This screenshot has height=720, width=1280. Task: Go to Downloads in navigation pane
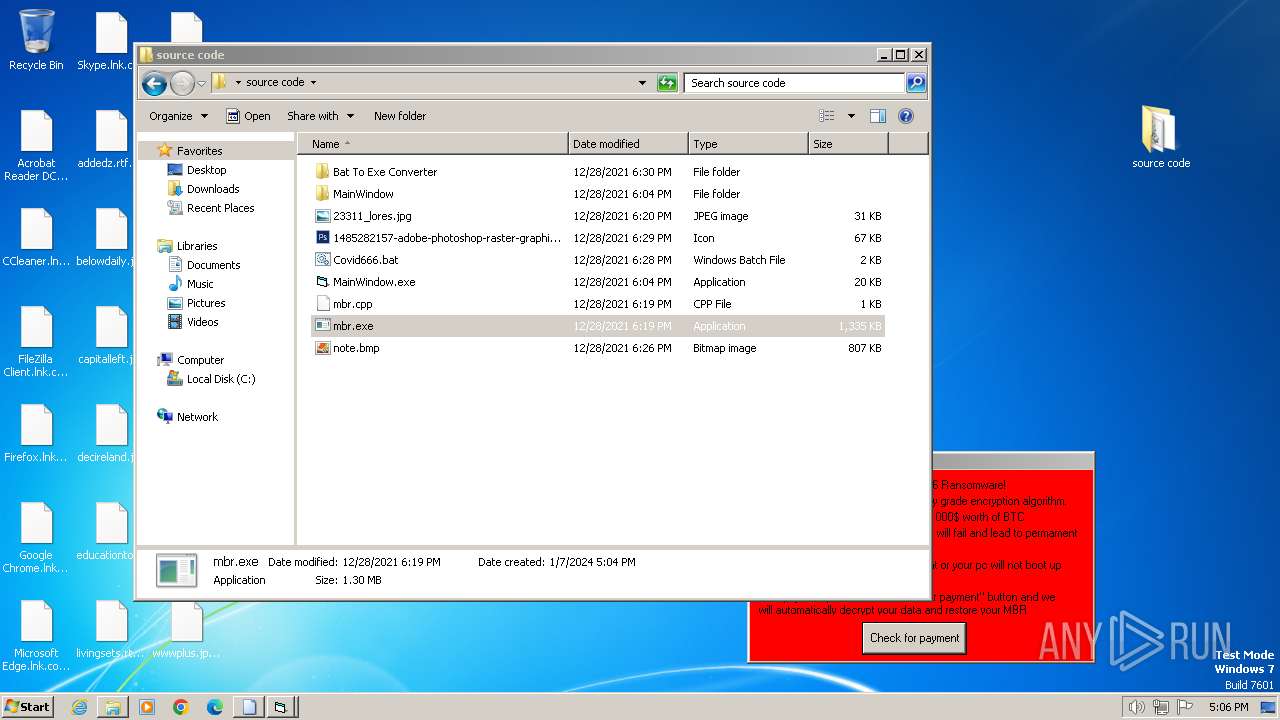click(x=213, y=189)
